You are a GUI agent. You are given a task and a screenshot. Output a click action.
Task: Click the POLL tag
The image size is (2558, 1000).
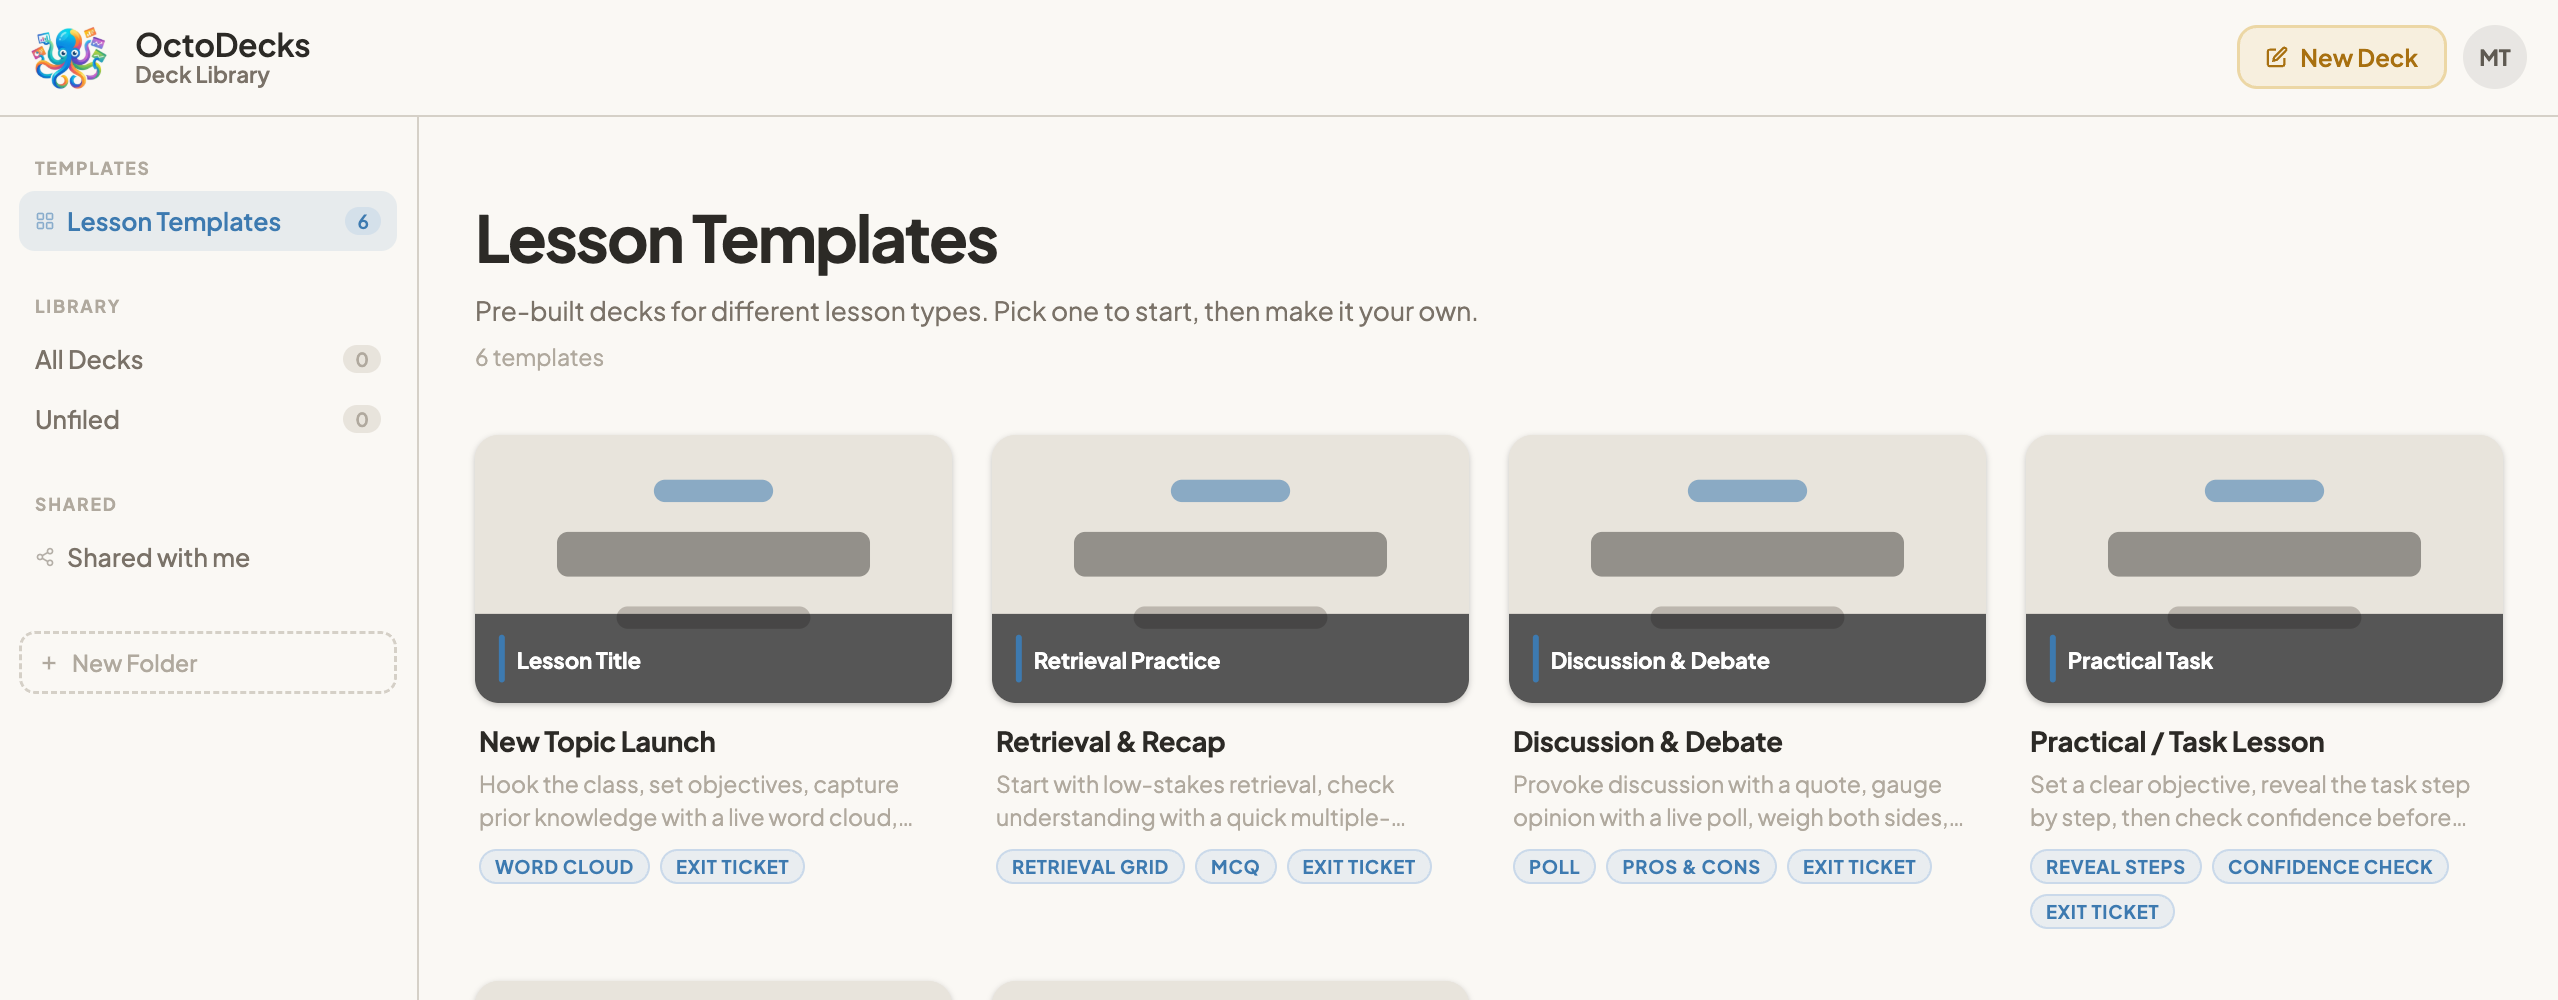1554,866
